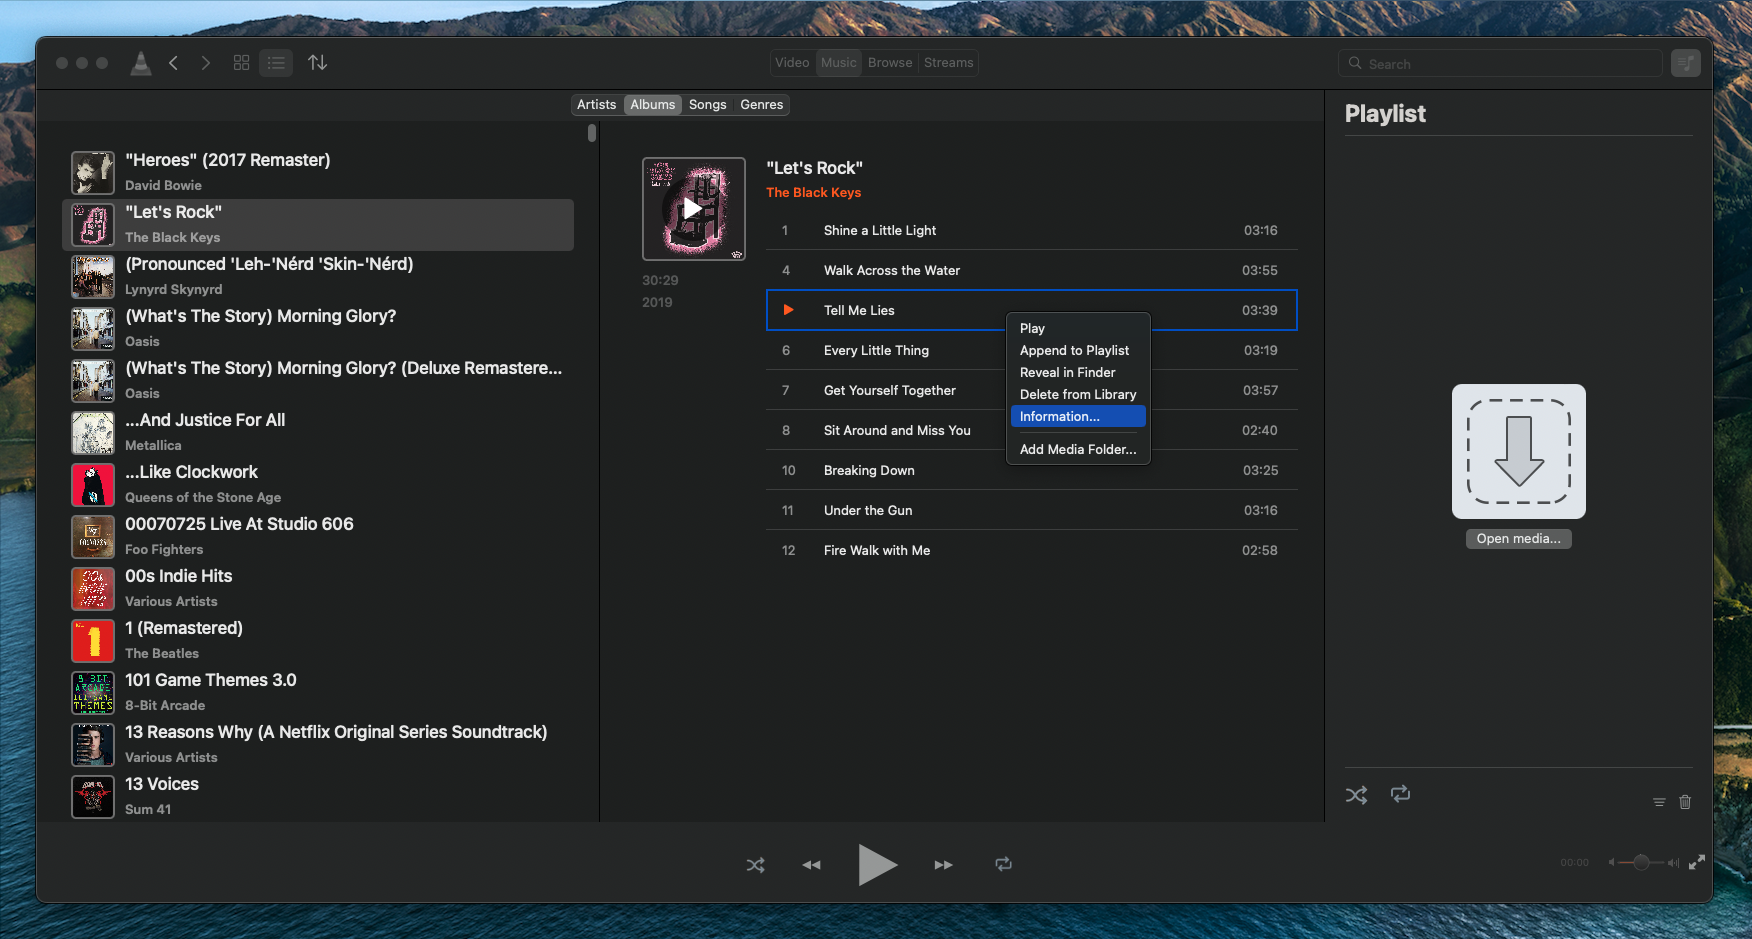1752x939 pixels.
Task: Switch to the Browse tab
Action: click(890, 63)
